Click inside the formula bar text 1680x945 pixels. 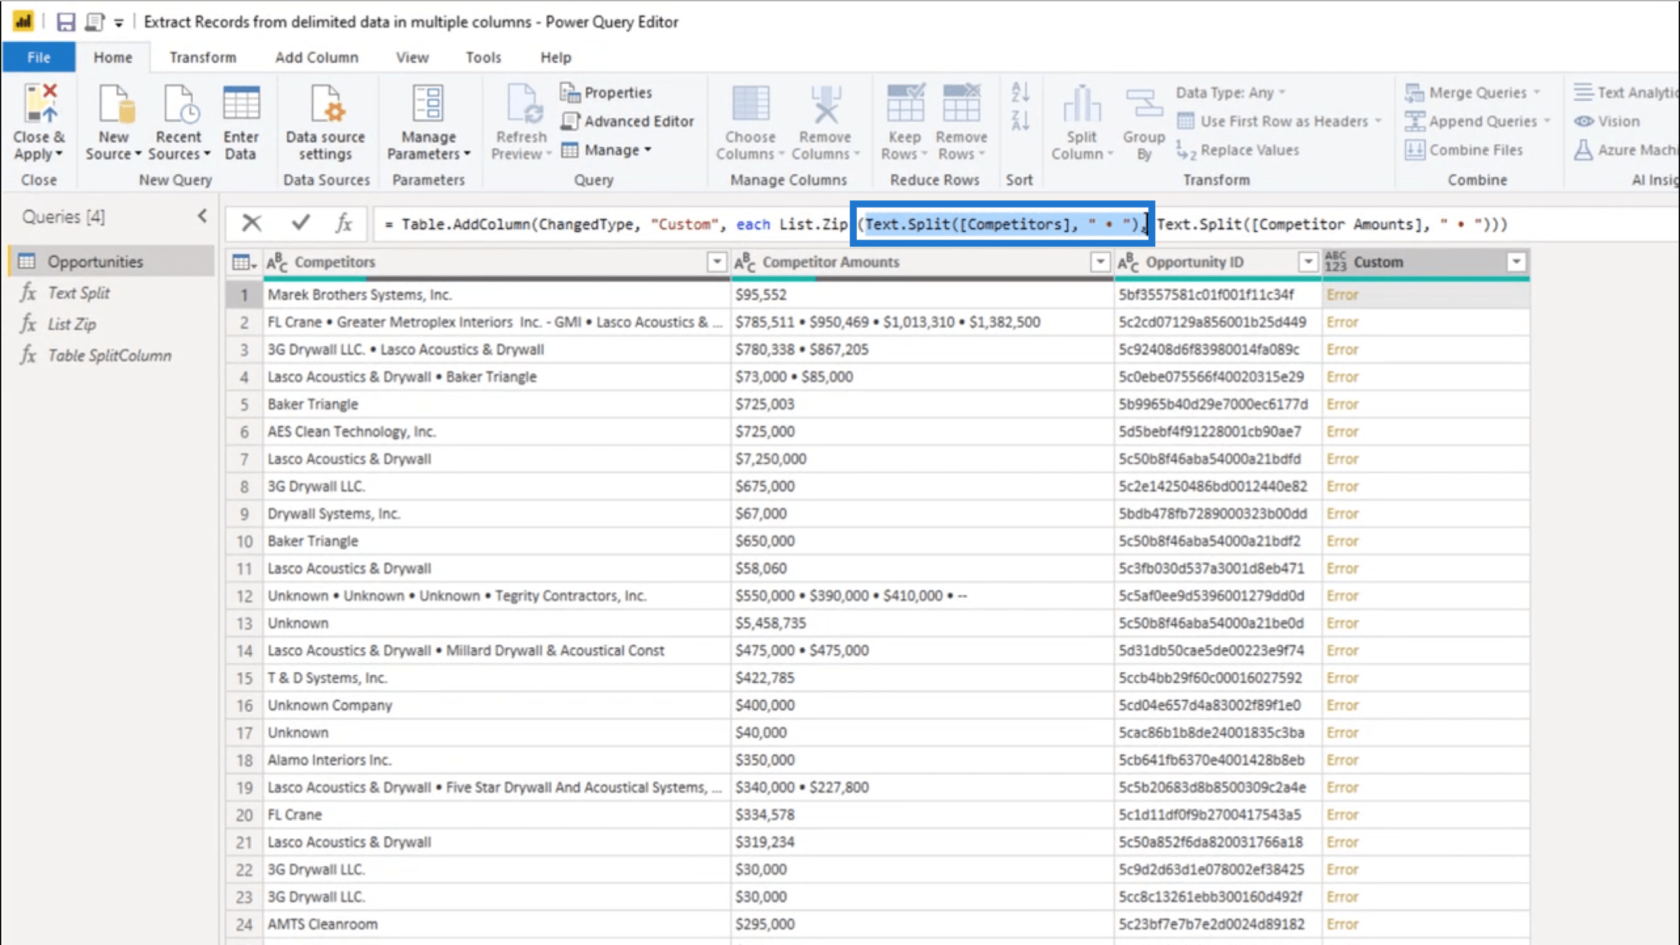[x=945, y=224]
